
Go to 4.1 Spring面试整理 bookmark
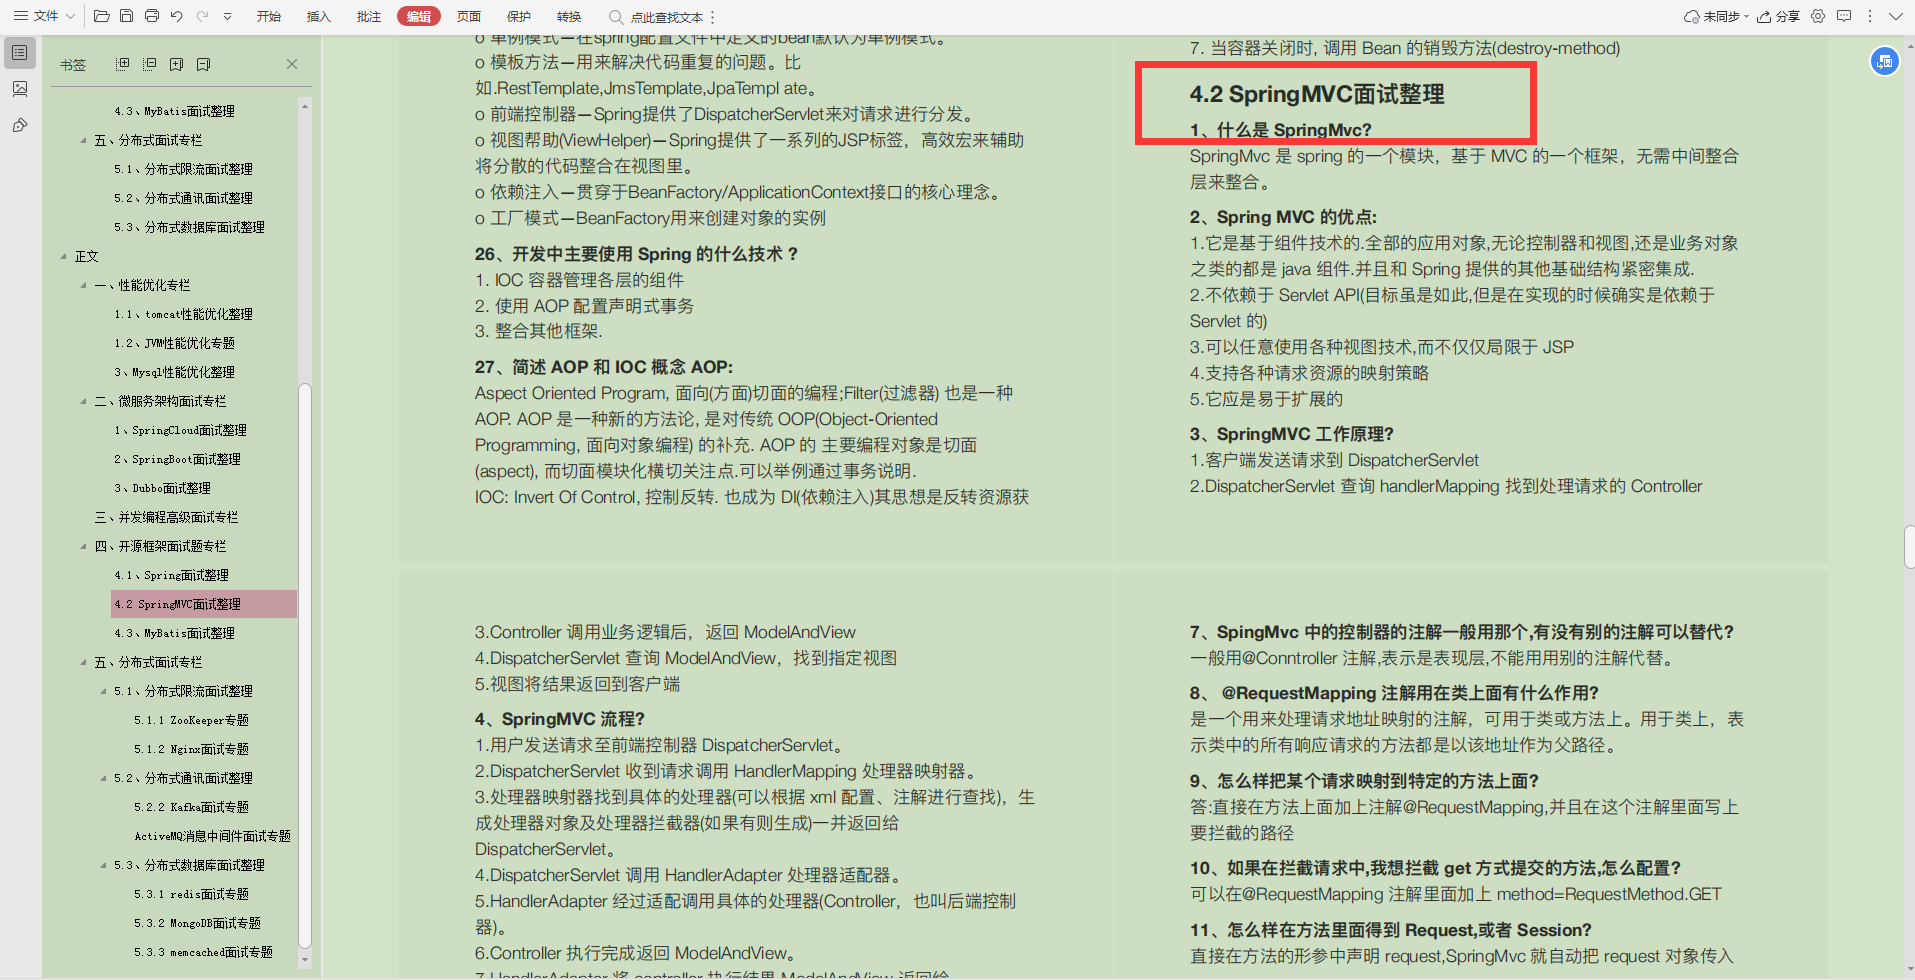pyautogui.click(x=171, y=575)
